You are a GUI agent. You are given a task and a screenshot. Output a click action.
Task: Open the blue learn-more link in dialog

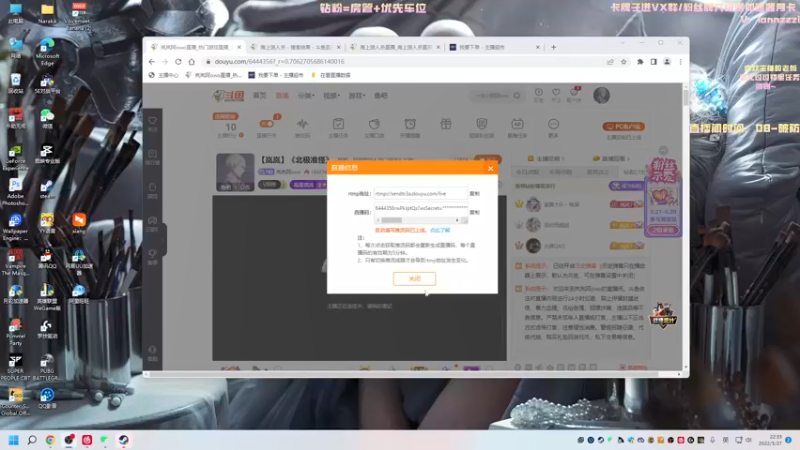coord(440,231)
